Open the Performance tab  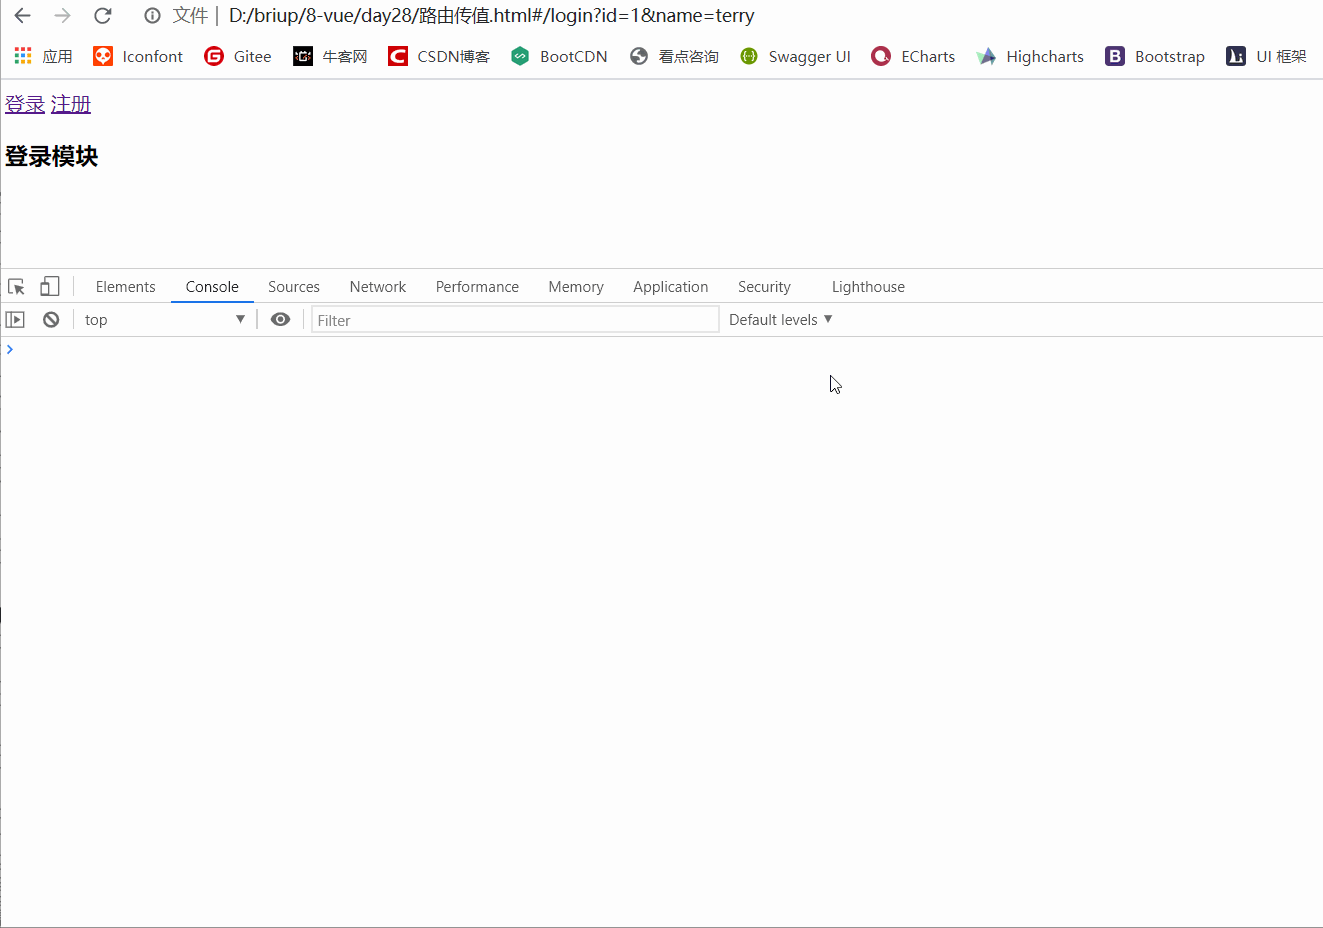click(x=477, y=287)
